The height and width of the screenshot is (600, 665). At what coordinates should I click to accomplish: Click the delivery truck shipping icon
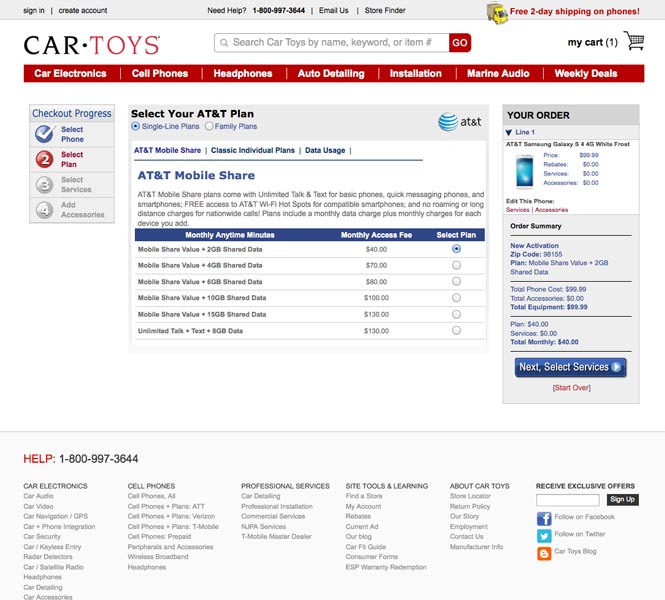tap(497, 13)
